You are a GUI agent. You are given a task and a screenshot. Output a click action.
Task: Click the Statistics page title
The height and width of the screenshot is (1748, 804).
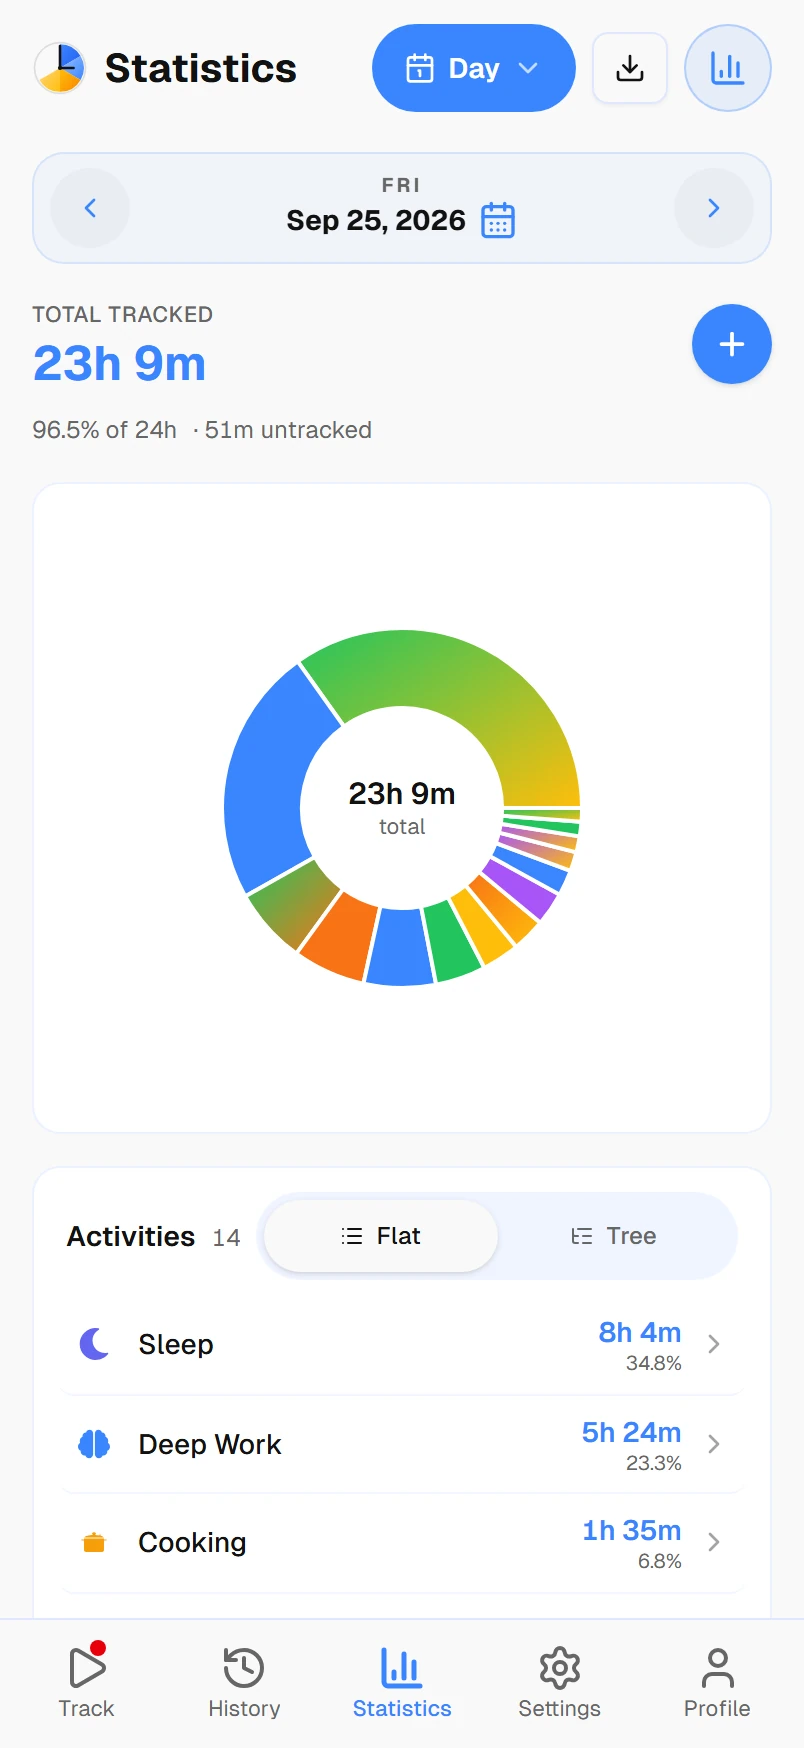click(x=201, y=68)
